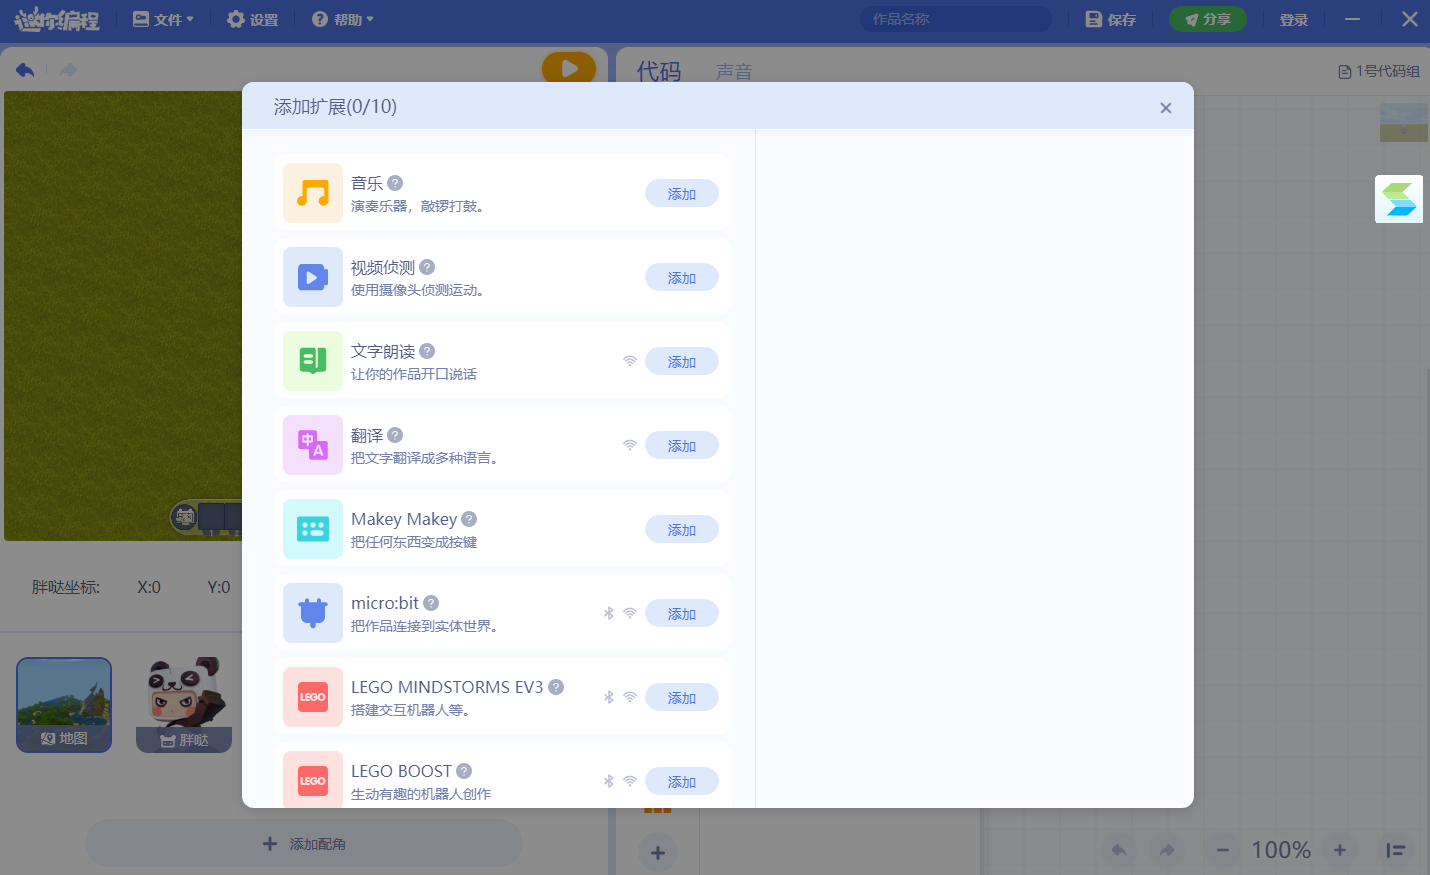Open help for micro:bit extension
This screenshot has width=1430, height=875.
[x=431, y=603]
